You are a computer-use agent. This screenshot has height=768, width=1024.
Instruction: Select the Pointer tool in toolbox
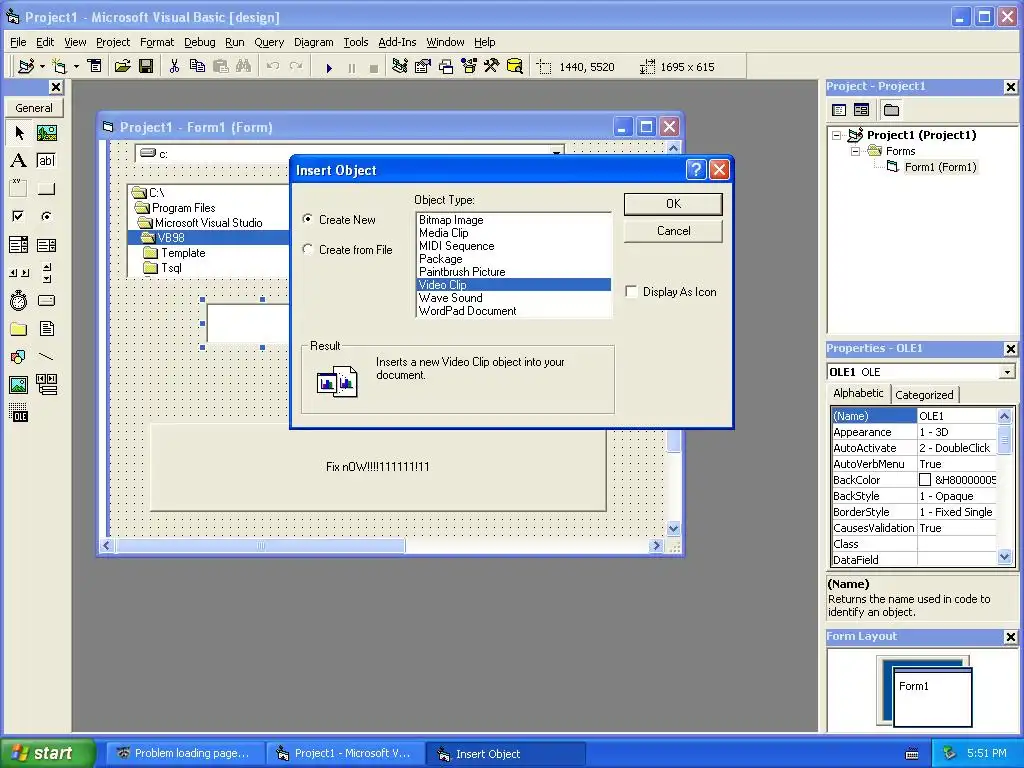(19, 133)
